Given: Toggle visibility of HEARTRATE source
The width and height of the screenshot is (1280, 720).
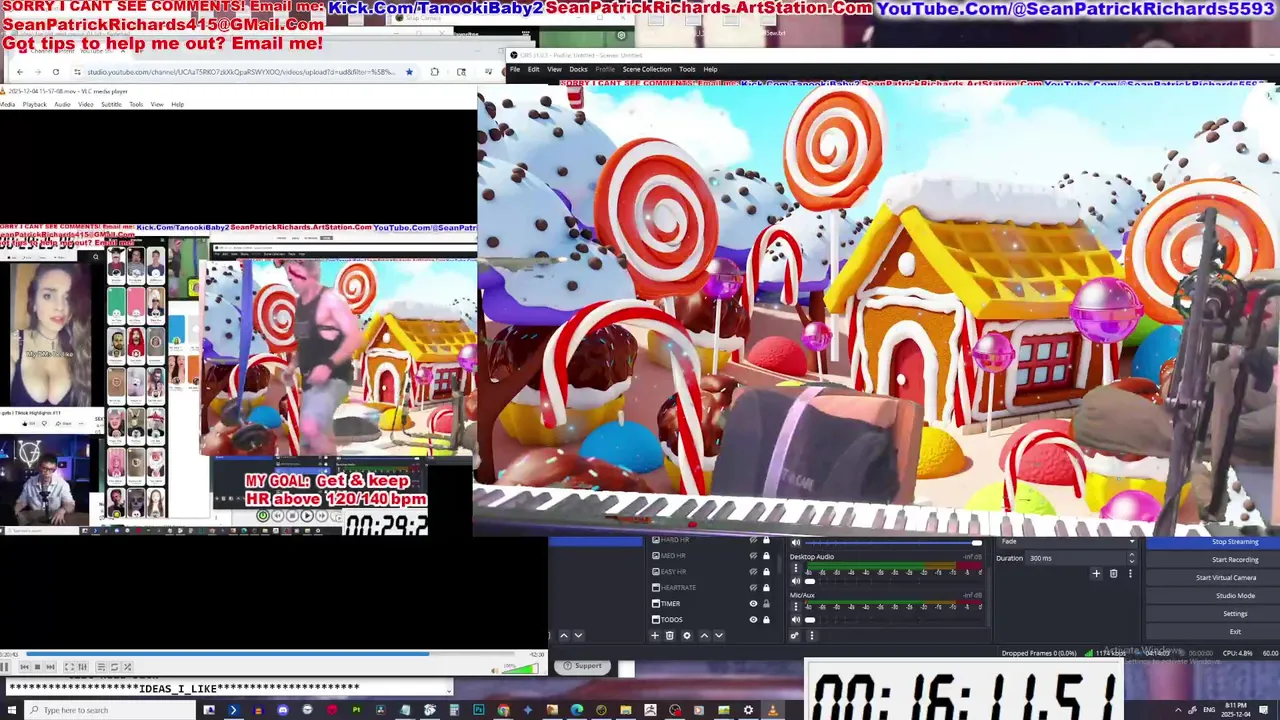Looking at the screenshot, I should point(753,587).
